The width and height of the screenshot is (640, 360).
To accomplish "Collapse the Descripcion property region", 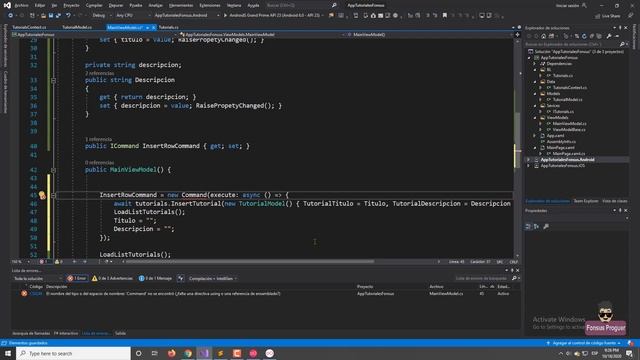I will point(53,80).
